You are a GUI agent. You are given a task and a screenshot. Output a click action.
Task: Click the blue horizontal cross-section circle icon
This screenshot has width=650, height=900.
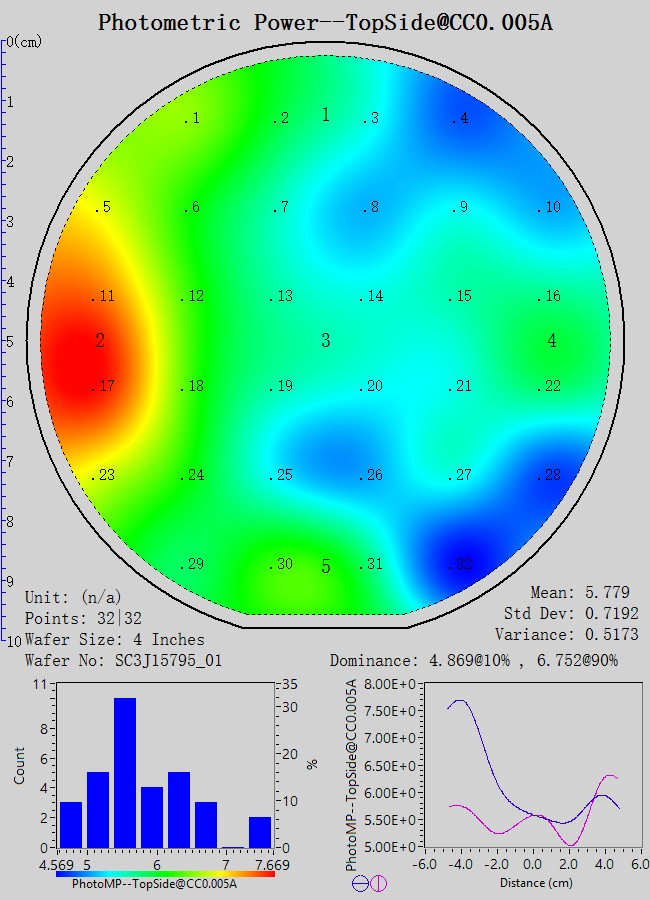[x=359, y=883]
